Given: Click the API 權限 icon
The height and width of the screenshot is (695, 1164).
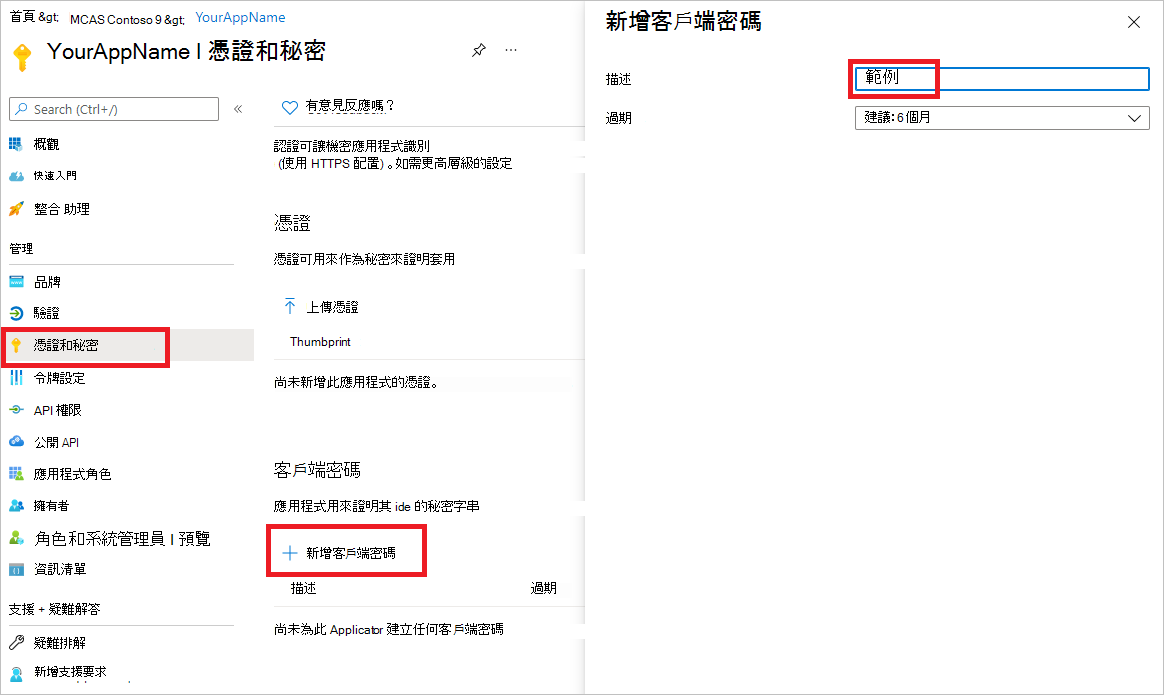Looking at the screenshot, I should point(16,410).
